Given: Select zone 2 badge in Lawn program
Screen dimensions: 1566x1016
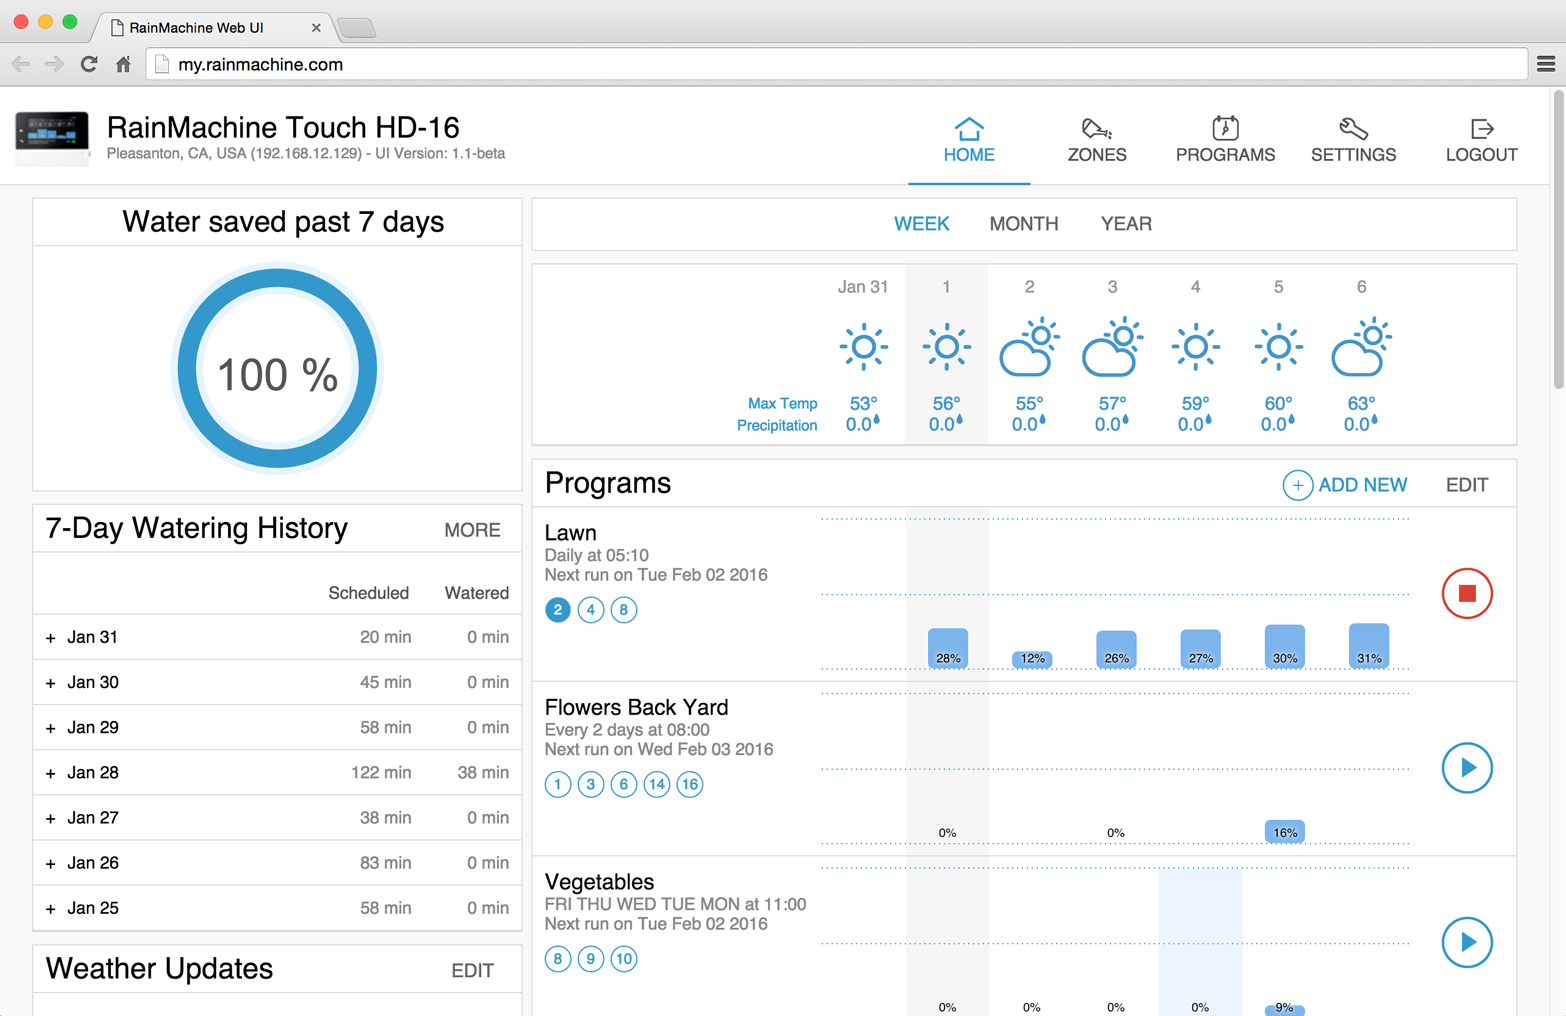Looking at the screenshot, I should (x=558, y=610).
